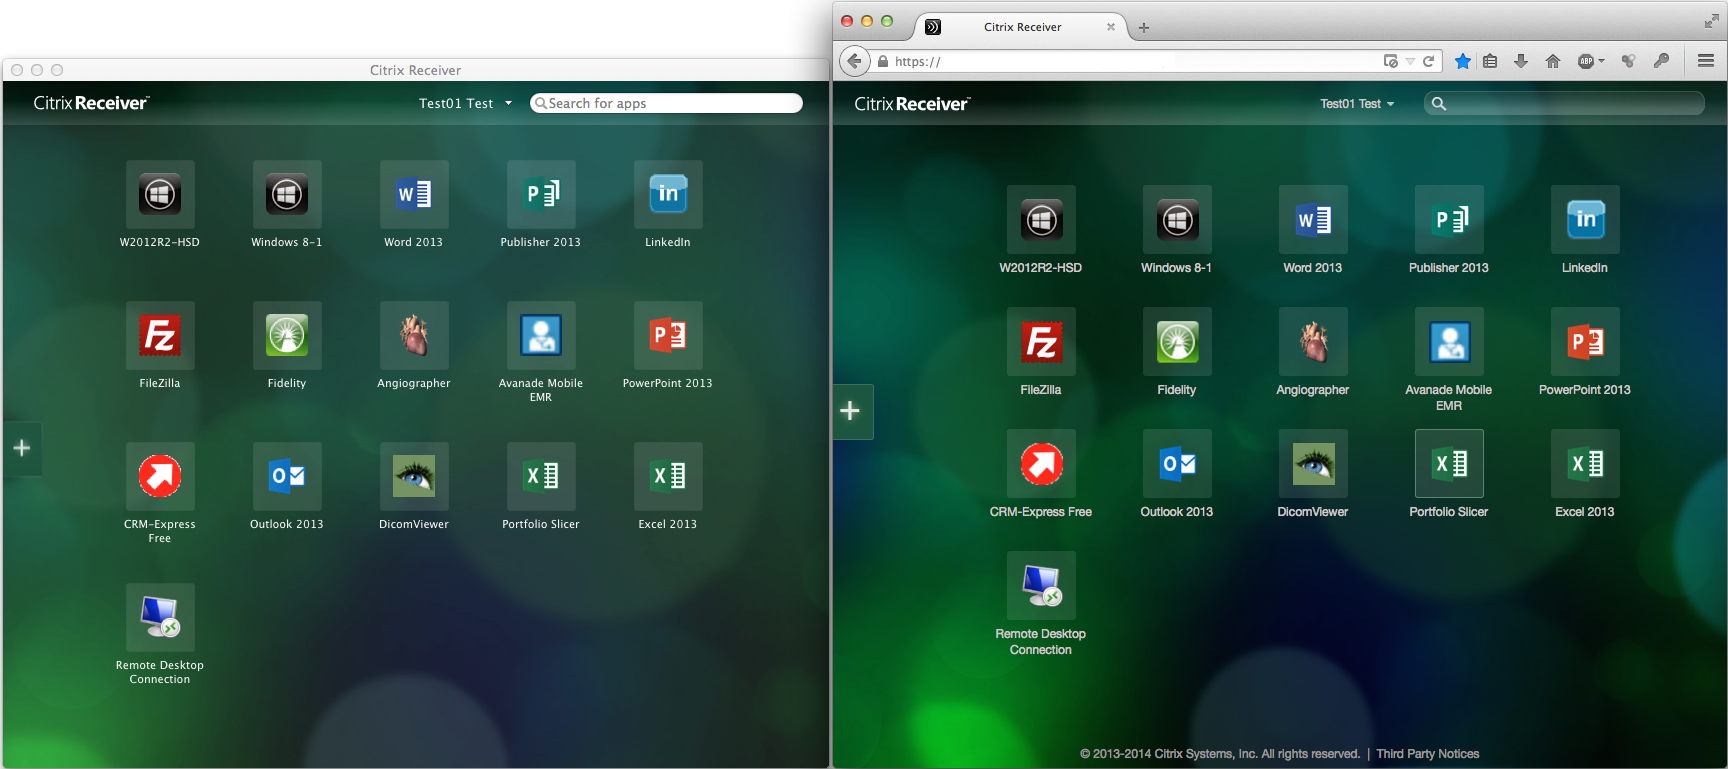
Task: Open Angiographer app in the desktop Receiver window
Action: [x=414, y=336]
